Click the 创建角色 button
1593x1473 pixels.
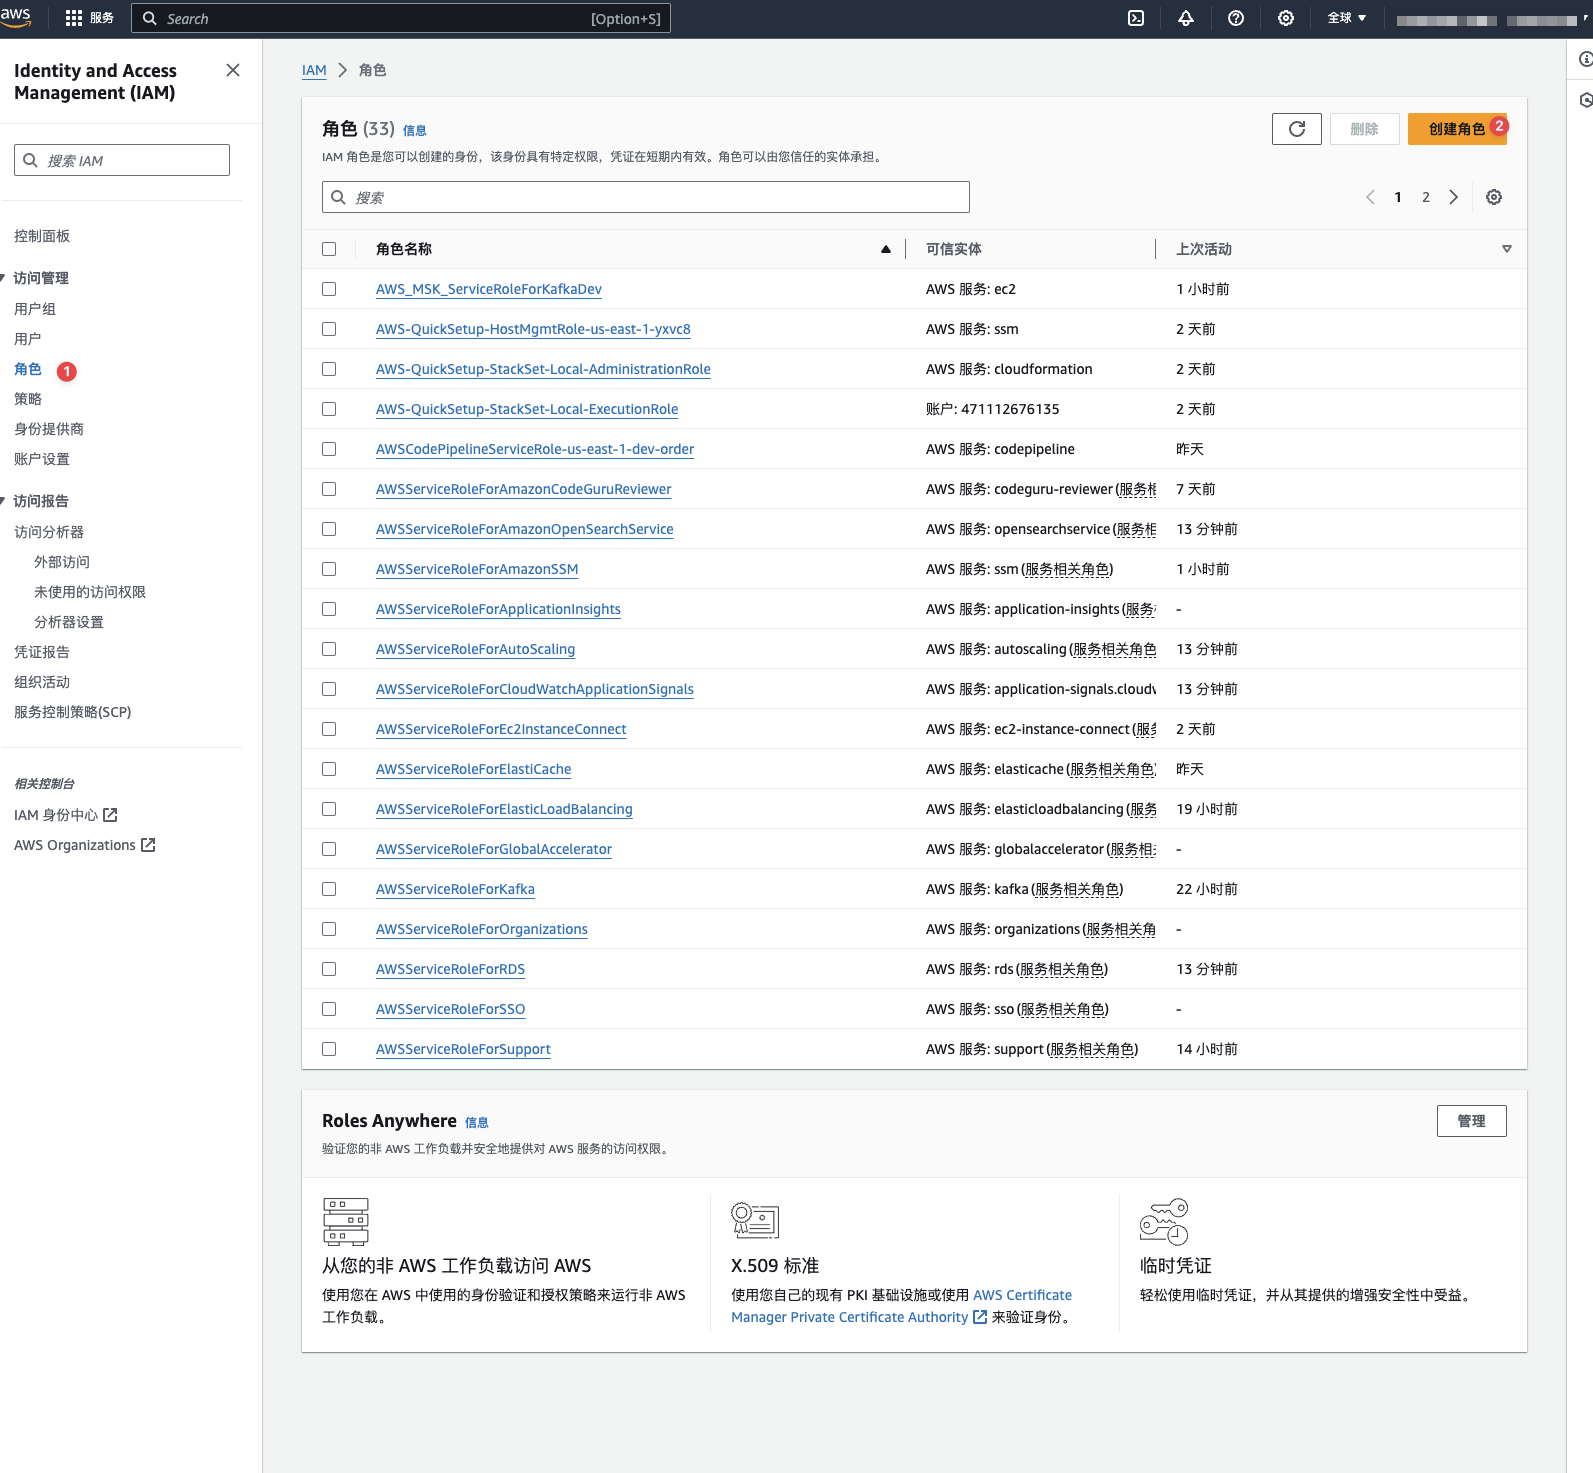point(1457,129)
